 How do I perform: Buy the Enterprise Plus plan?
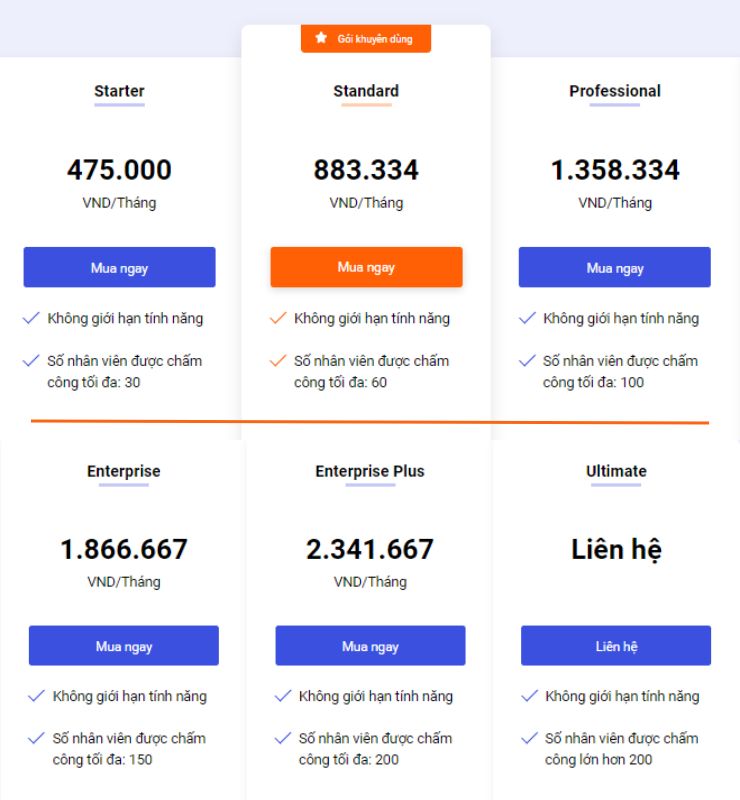click(x=370, y=645)
